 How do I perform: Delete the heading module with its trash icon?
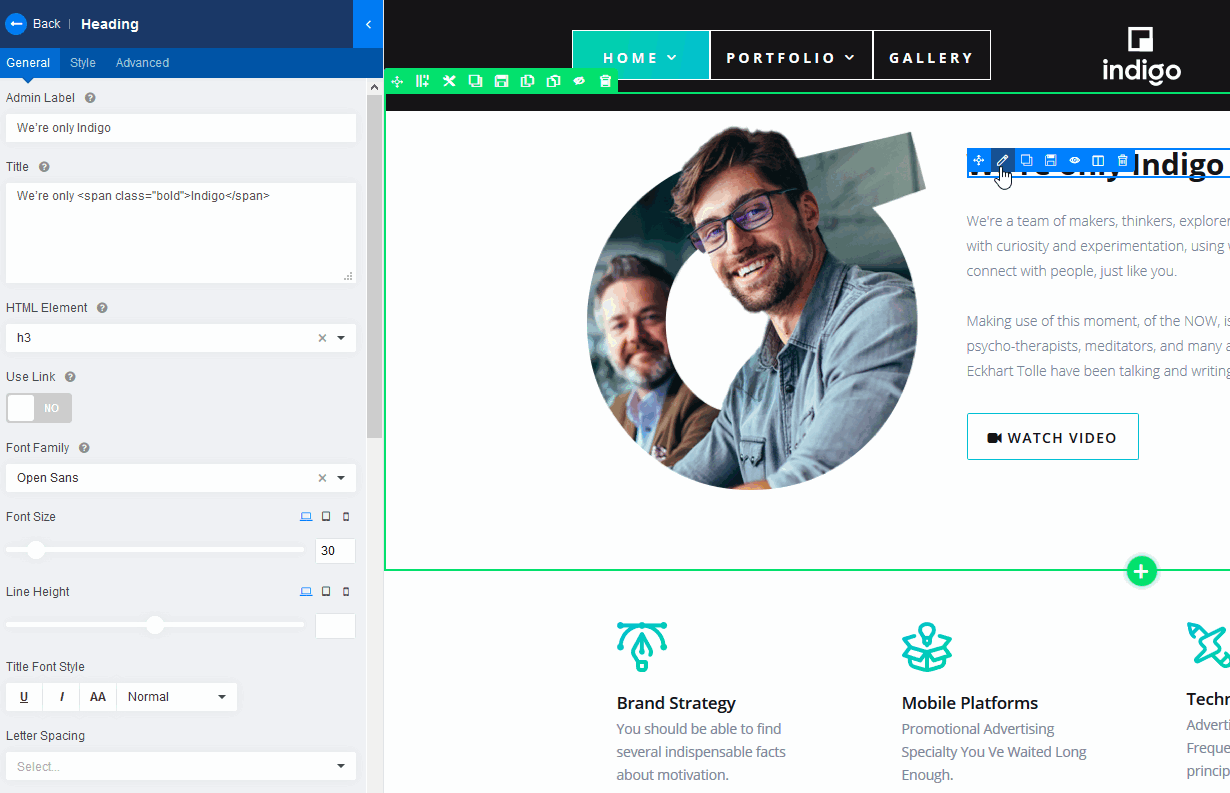(1122, 160)
